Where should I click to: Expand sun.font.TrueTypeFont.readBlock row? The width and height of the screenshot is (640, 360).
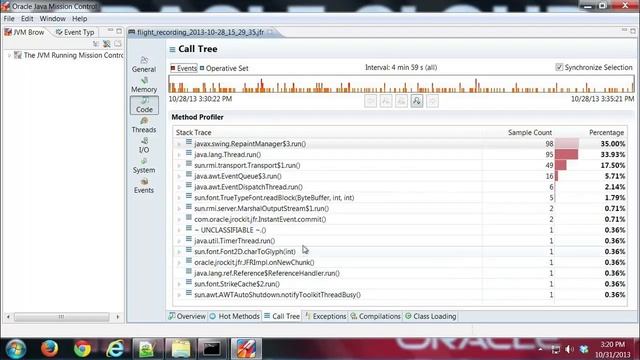179,198
